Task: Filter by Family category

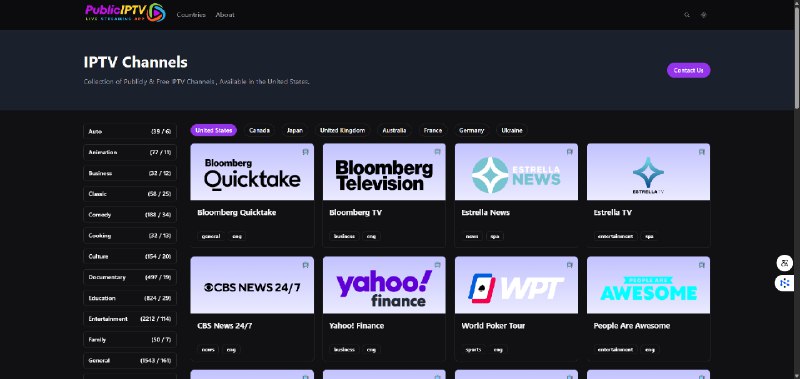Action: [x=130, y=340]
